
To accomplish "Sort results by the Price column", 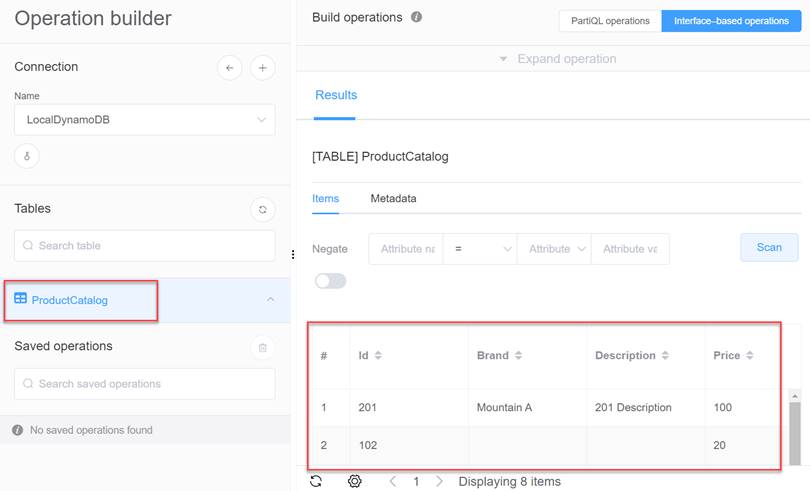I will point(750,355).
